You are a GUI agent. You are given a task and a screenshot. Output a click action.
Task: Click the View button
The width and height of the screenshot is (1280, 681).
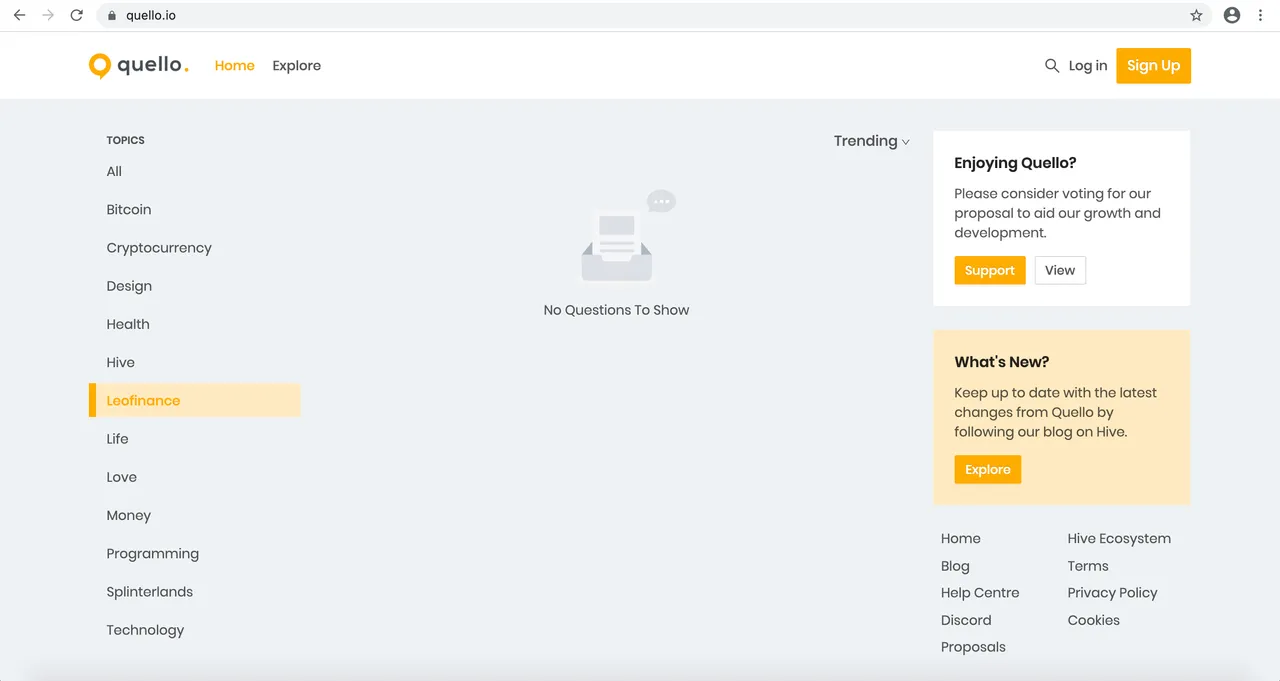1060,270
